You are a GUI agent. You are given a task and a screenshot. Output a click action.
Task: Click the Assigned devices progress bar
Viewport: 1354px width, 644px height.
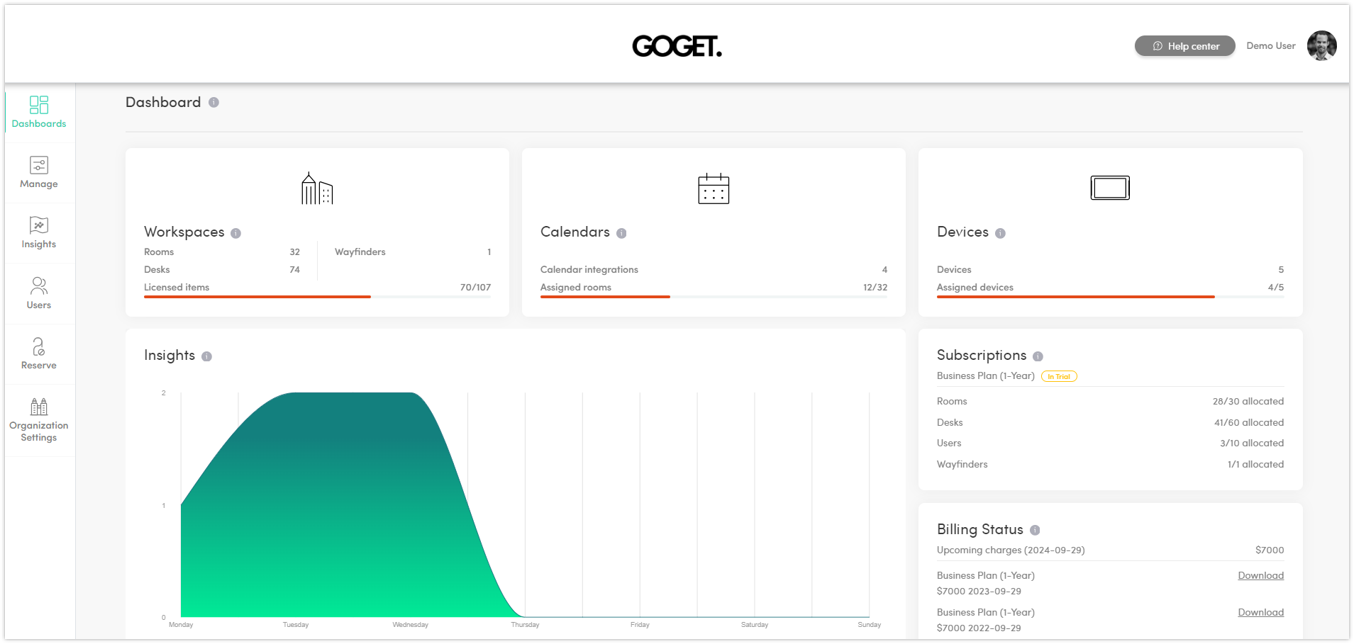[1075, 297]
